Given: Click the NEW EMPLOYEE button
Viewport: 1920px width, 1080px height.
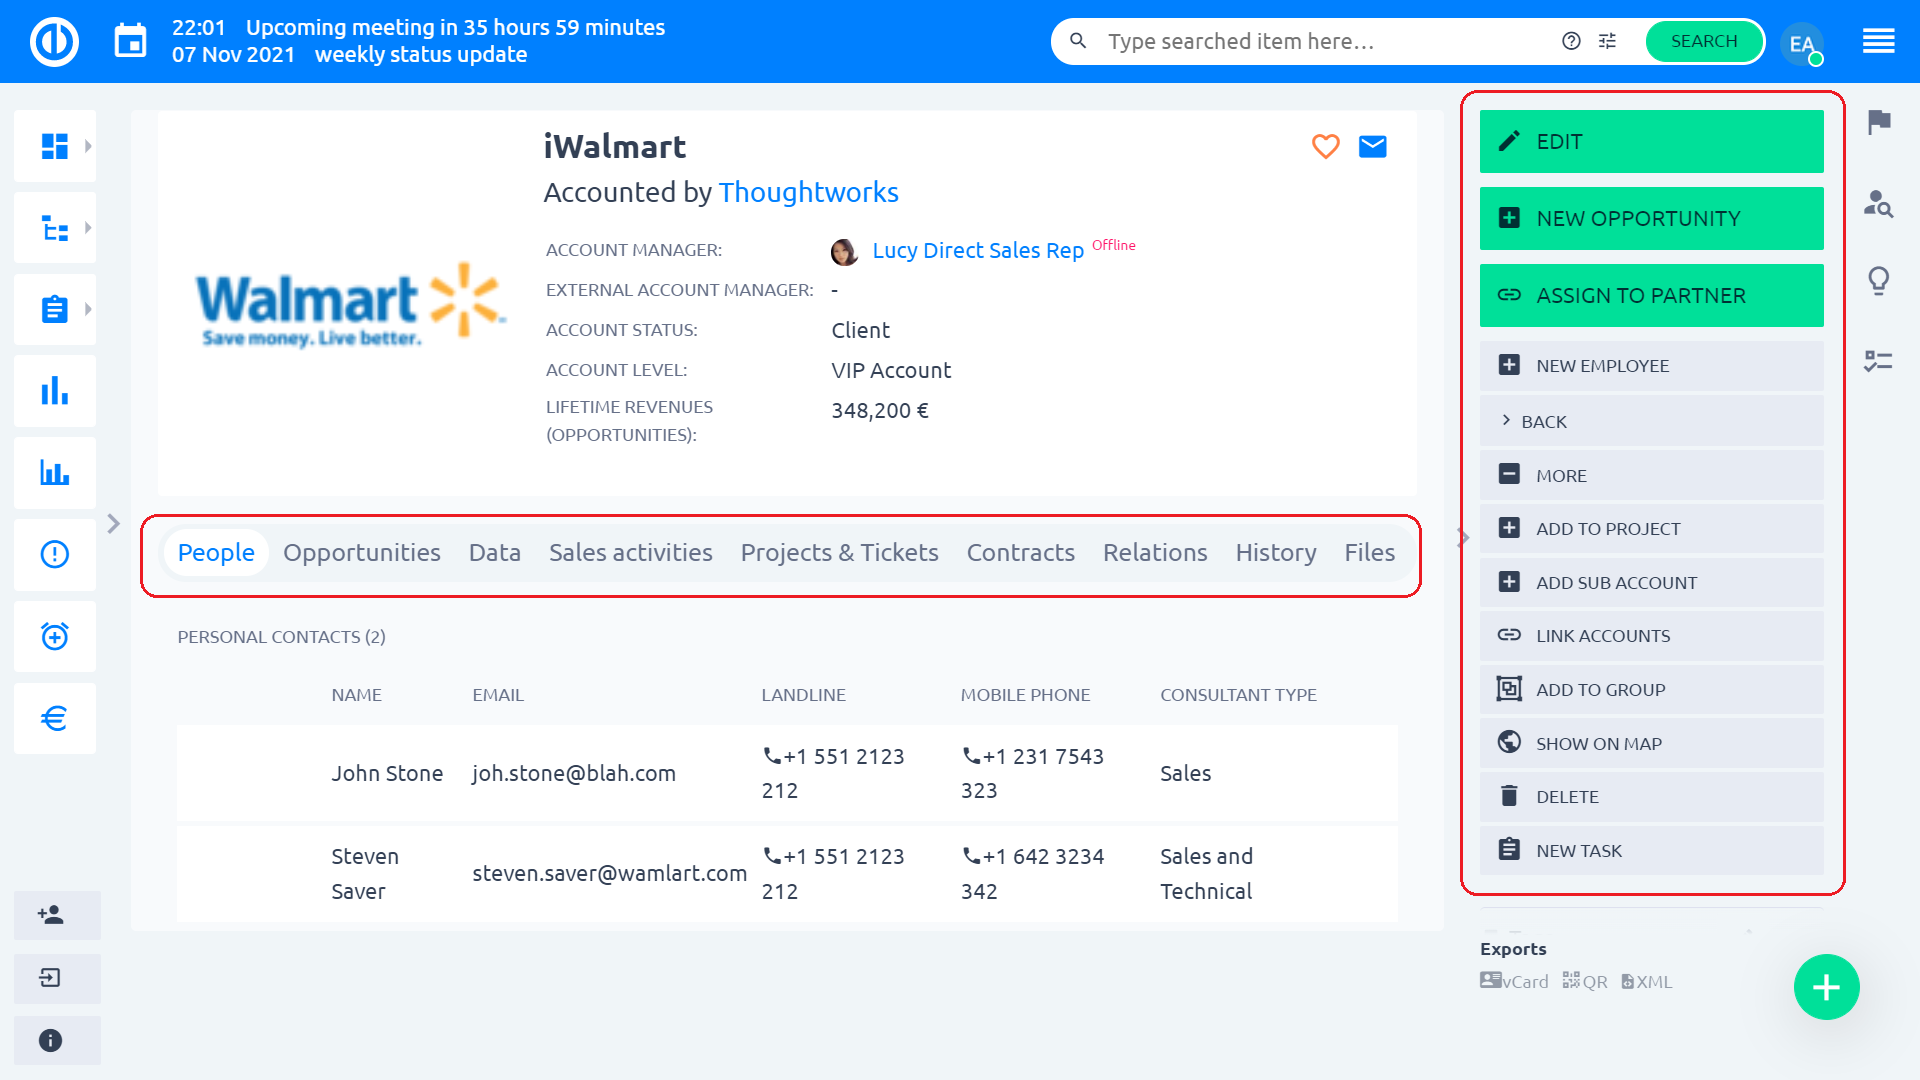Looking at the screenshot, I should tap(1651, 366).
